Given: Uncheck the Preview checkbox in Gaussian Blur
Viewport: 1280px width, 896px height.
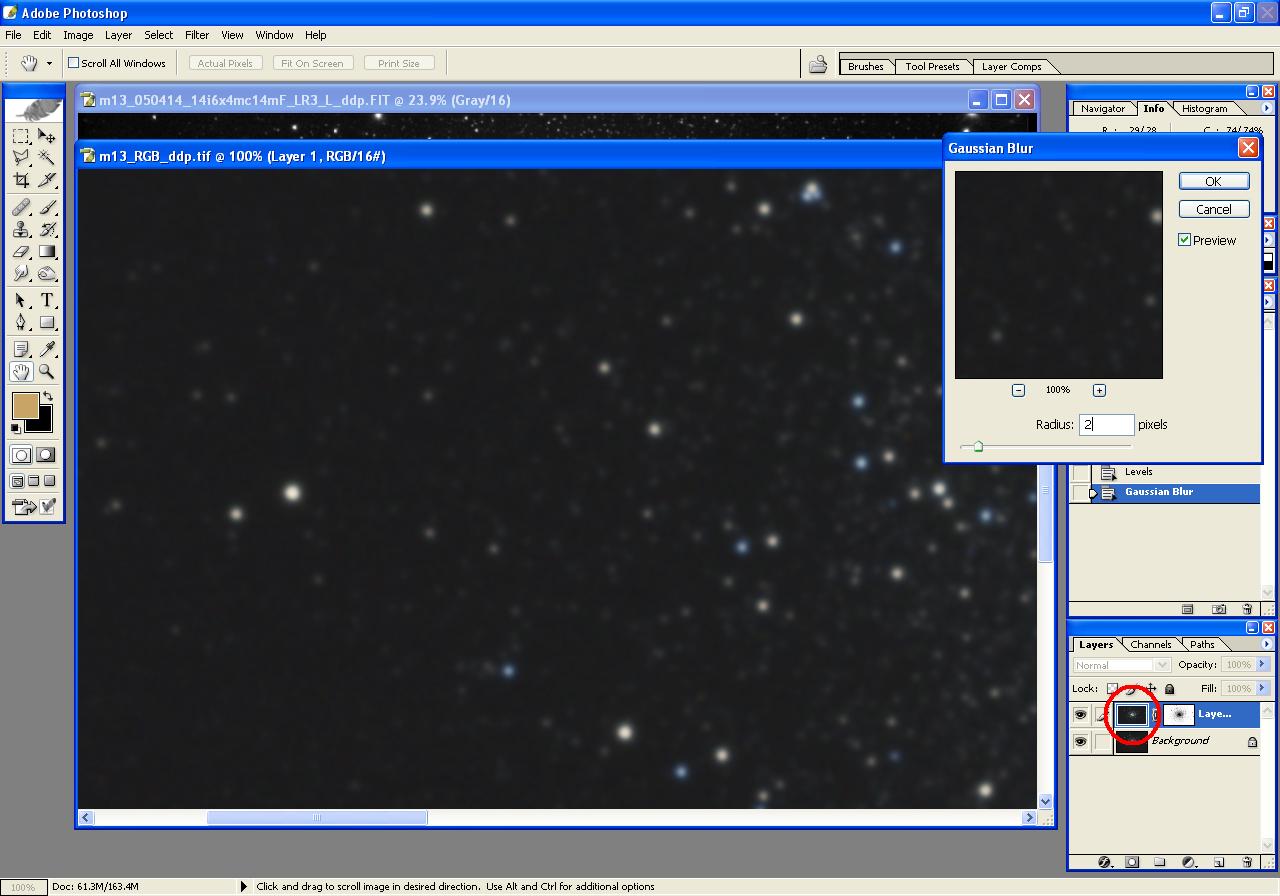Looking at the screenshot, I should point(1185,240).
